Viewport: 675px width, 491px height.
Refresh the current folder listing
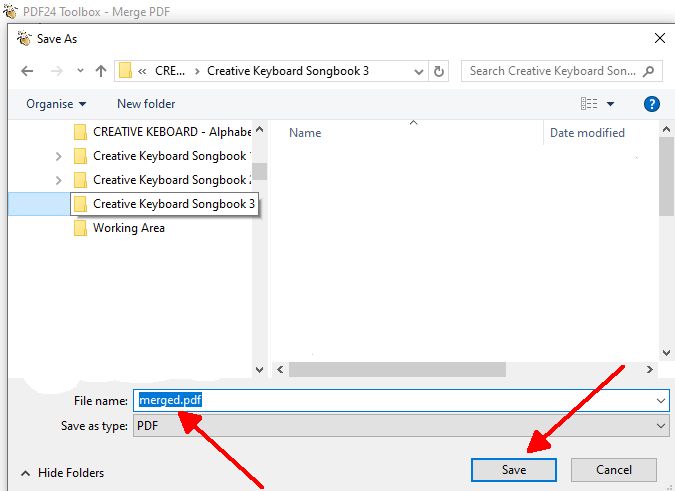point(439,71)
